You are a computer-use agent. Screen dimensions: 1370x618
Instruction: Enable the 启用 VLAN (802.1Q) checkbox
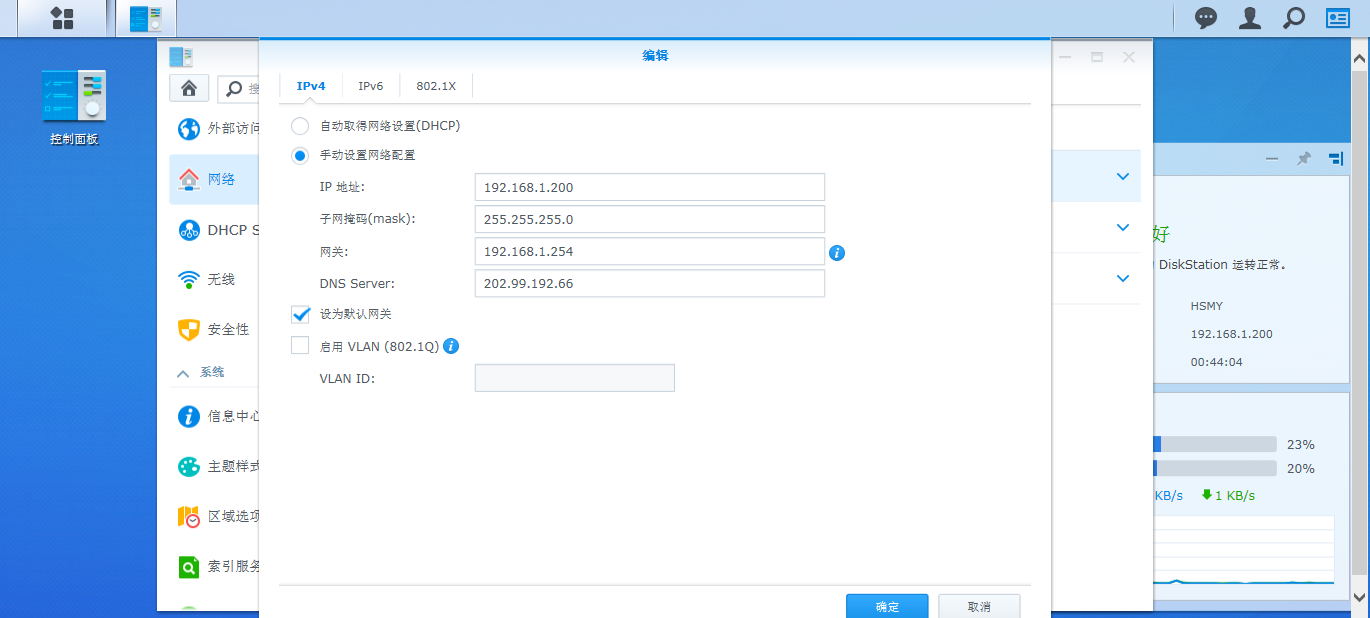coord(300,346)
